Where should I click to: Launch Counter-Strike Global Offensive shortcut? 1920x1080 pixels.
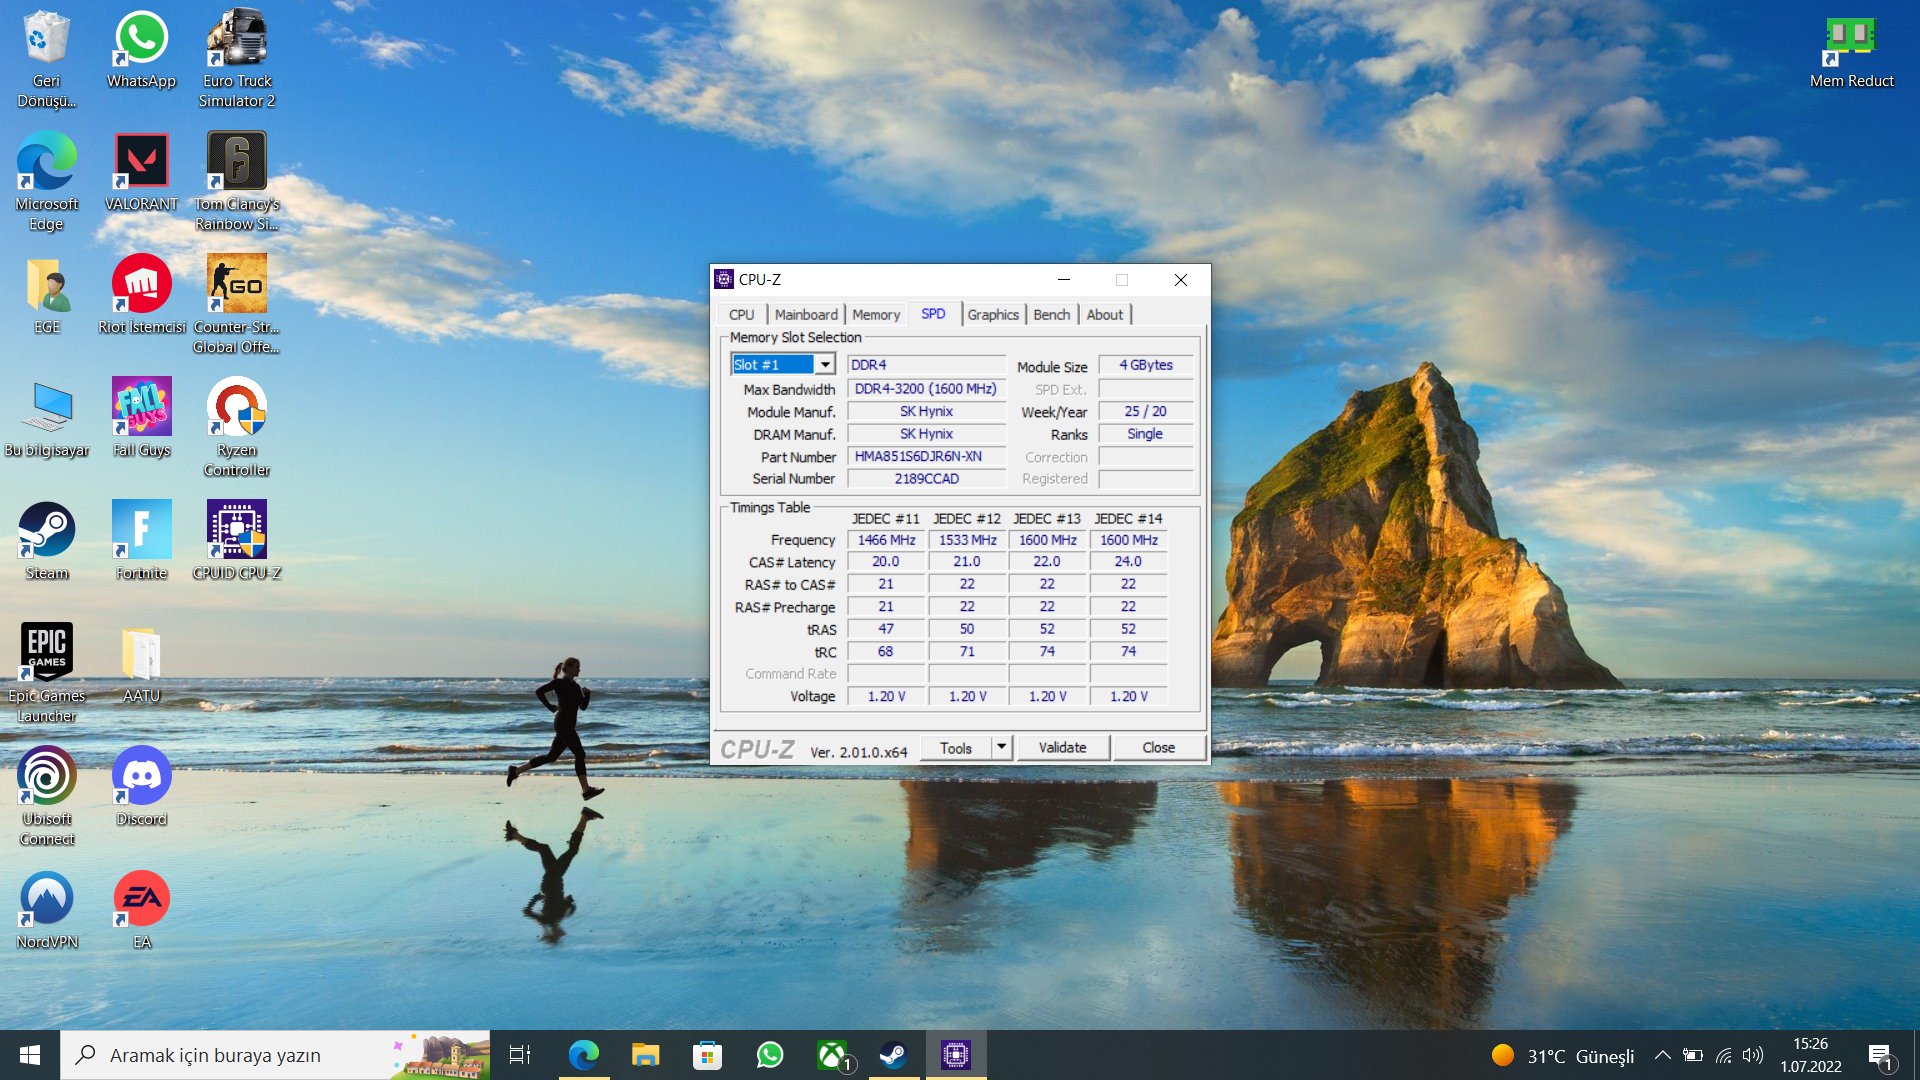[x=237, y=304]
